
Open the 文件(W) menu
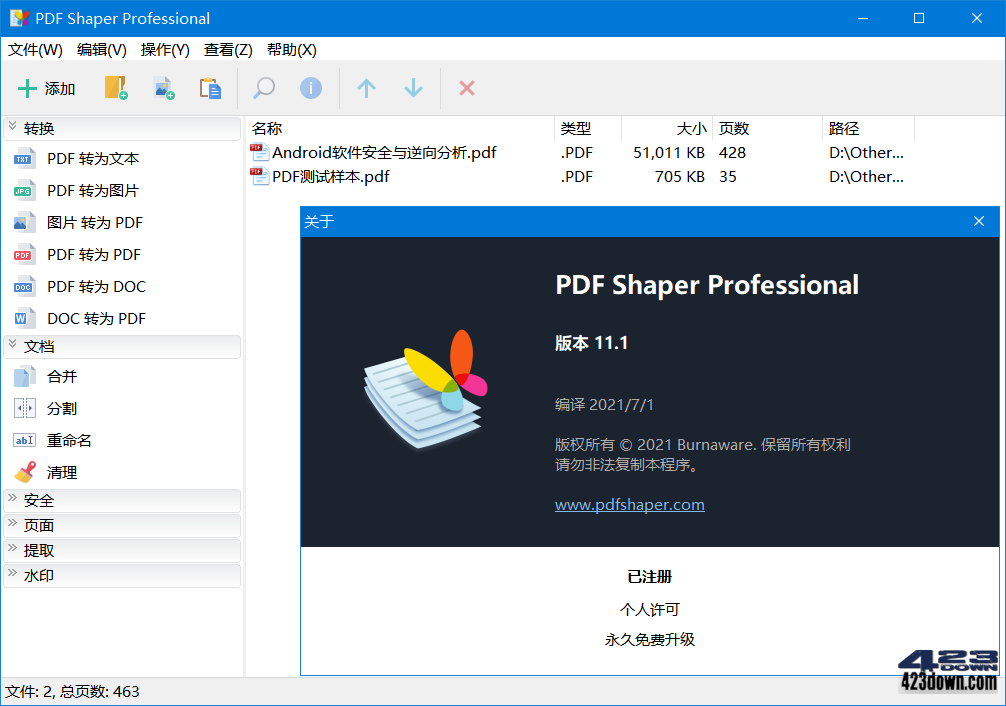point(35,50)
